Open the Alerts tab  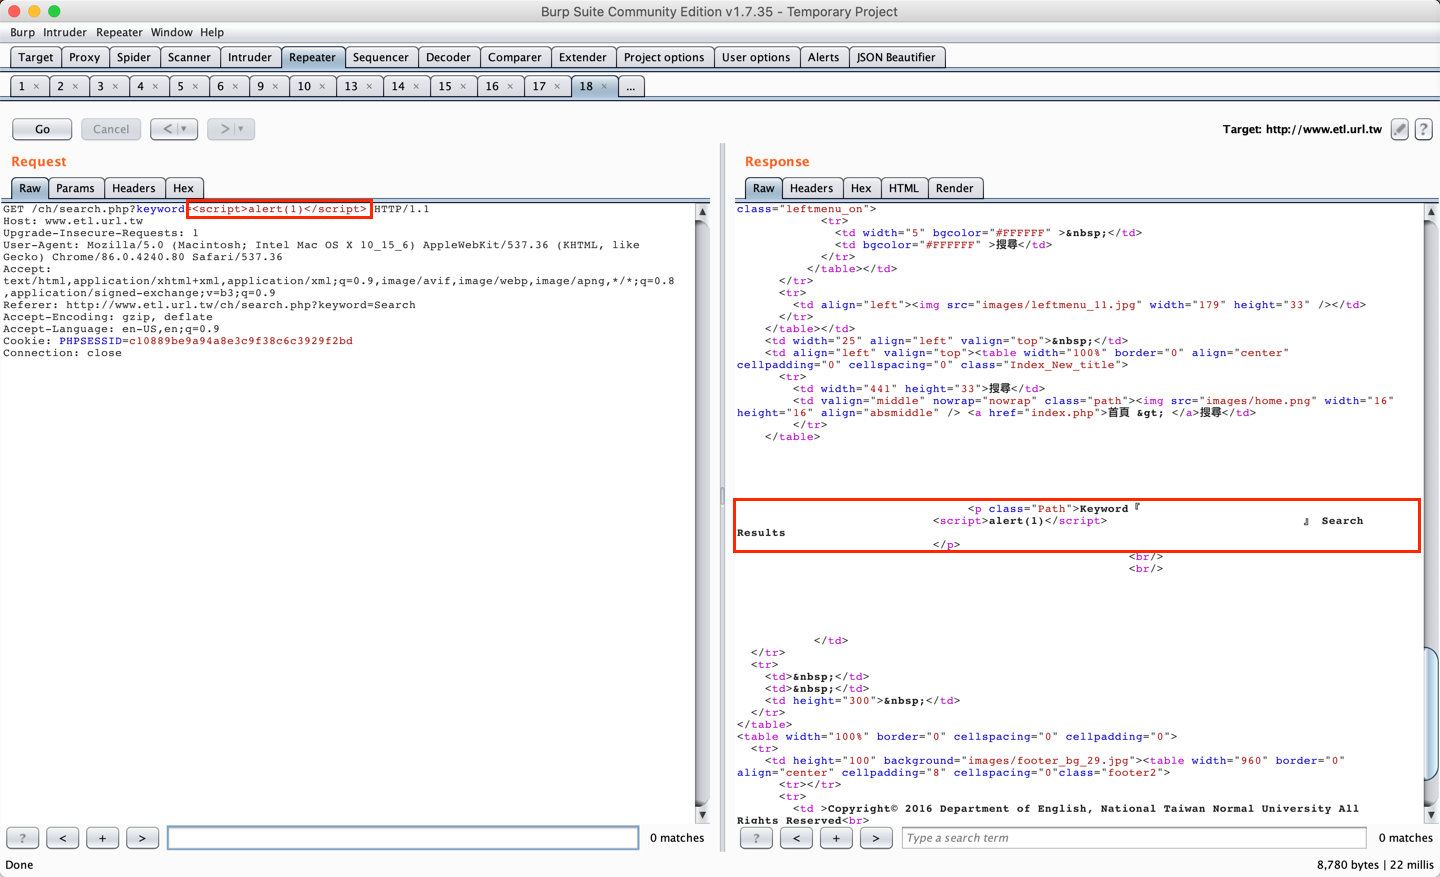824,57
